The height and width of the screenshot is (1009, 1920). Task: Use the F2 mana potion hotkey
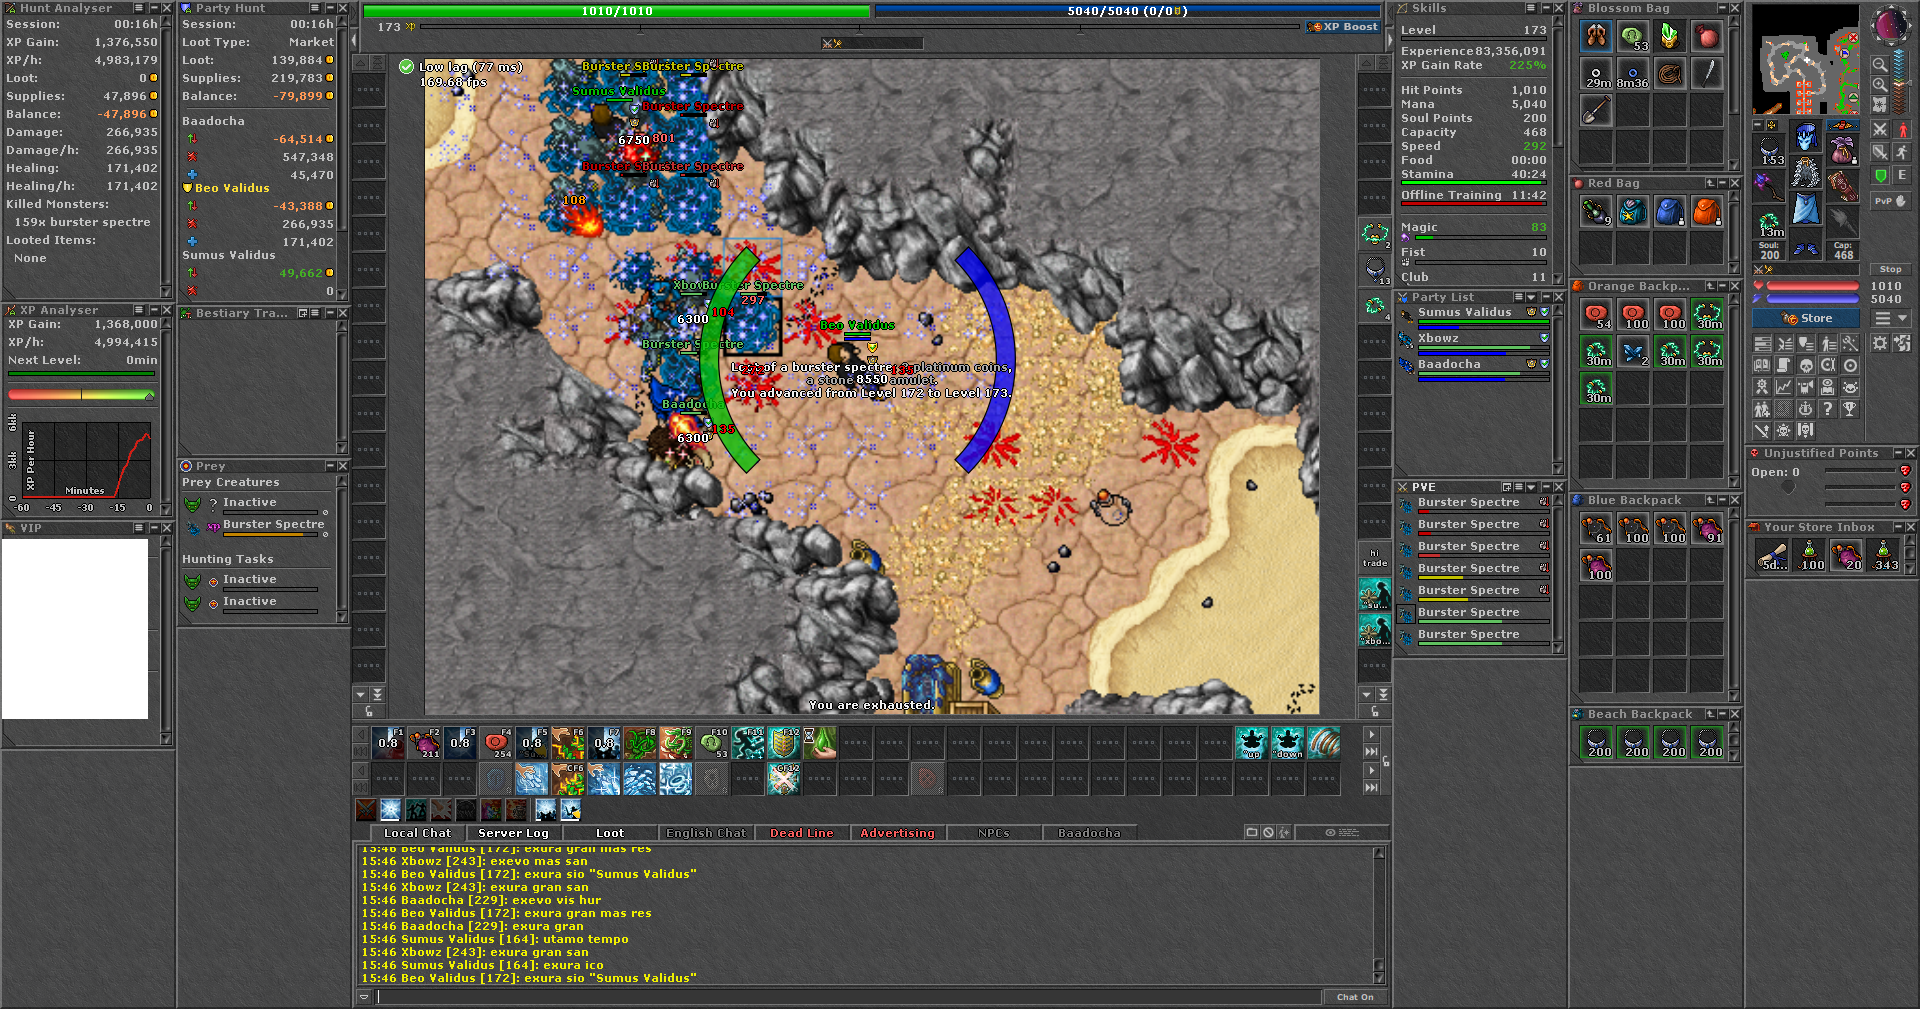point(424,743)
